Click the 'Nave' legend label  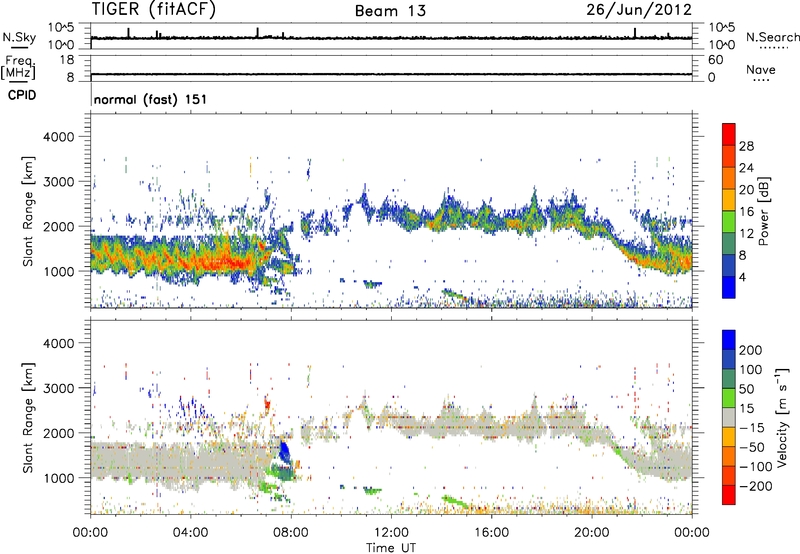[x=761, y=69]
